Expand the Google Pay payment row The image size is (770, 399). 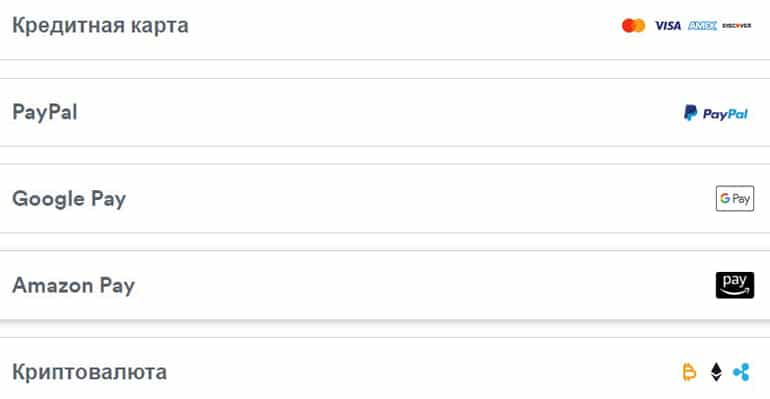coord(385,199)
